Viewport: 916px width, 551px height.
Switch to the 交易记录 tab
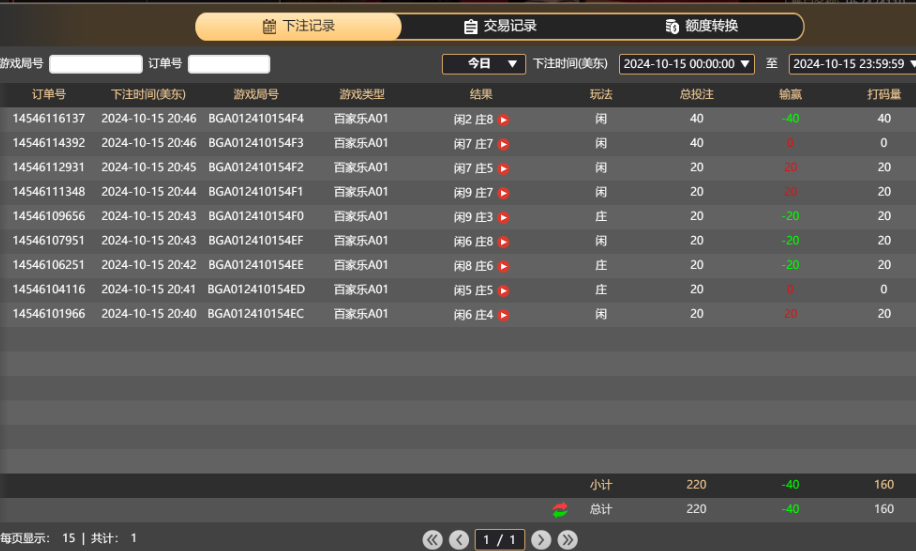point(500,27)
